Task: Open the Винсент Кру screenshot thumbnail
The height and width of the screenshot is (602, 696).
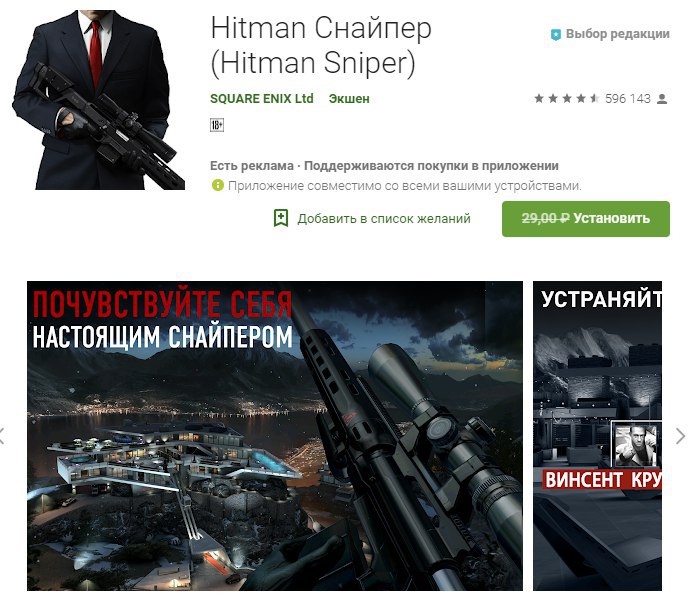Action: tap(597, 436)
